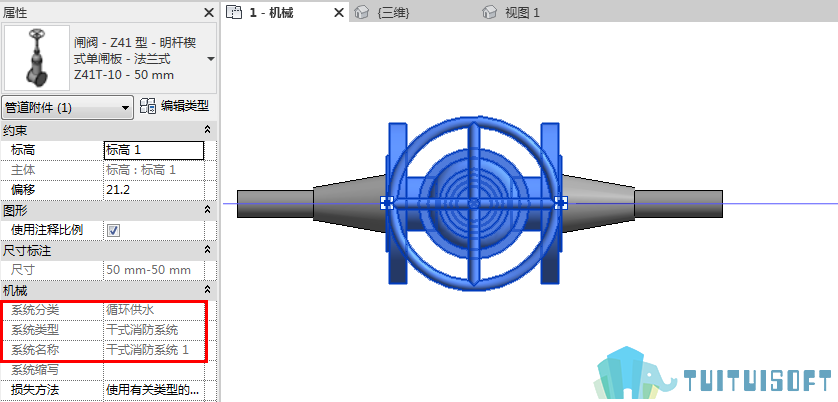Close the 1 - 机械 view tab
Screen dimensions: 838x402
(x=339, y=12)
